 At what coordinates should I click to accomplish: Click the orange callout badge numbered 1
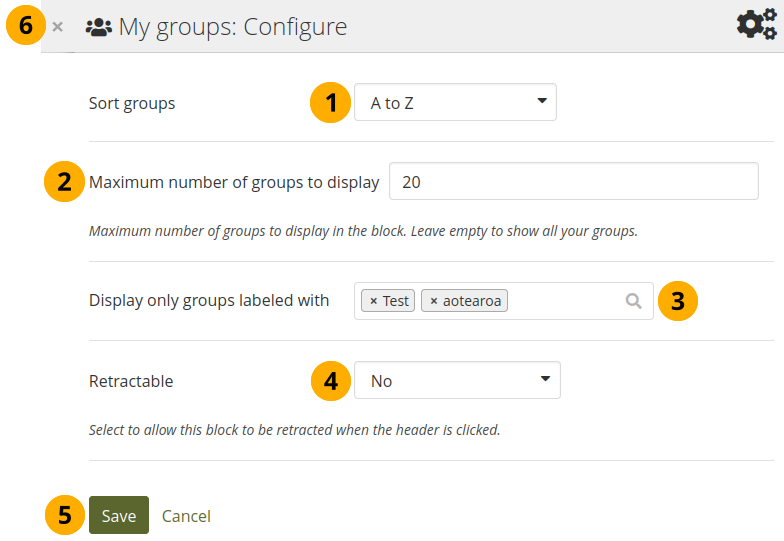[330, 102]
